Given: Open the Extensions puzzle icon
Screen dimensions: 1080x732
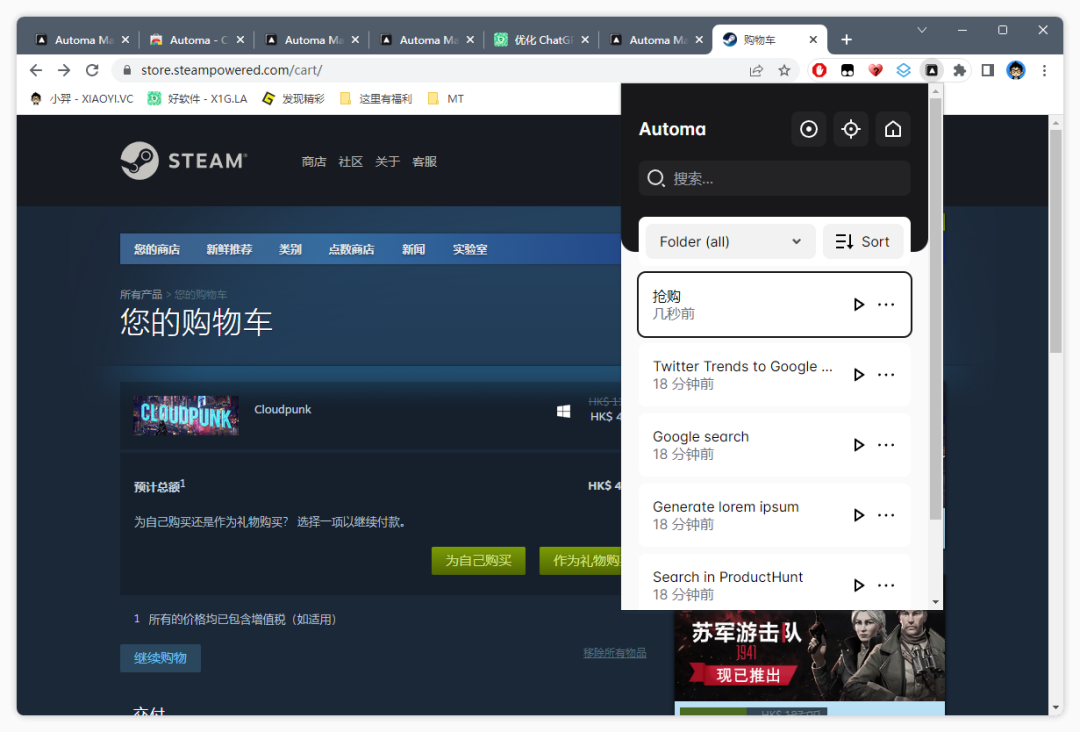Looking at the screenshot, I should point(959,70).
